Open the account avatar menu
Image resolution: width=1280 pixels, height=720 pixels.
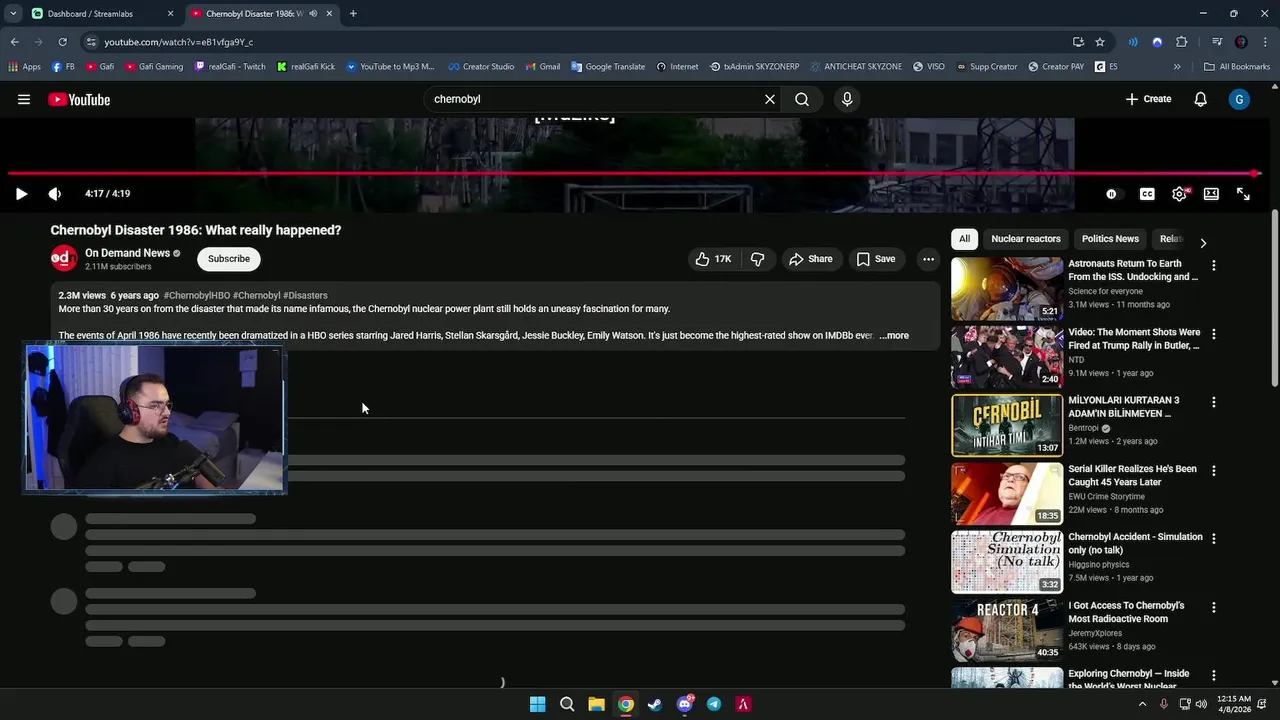point(1239,99)
